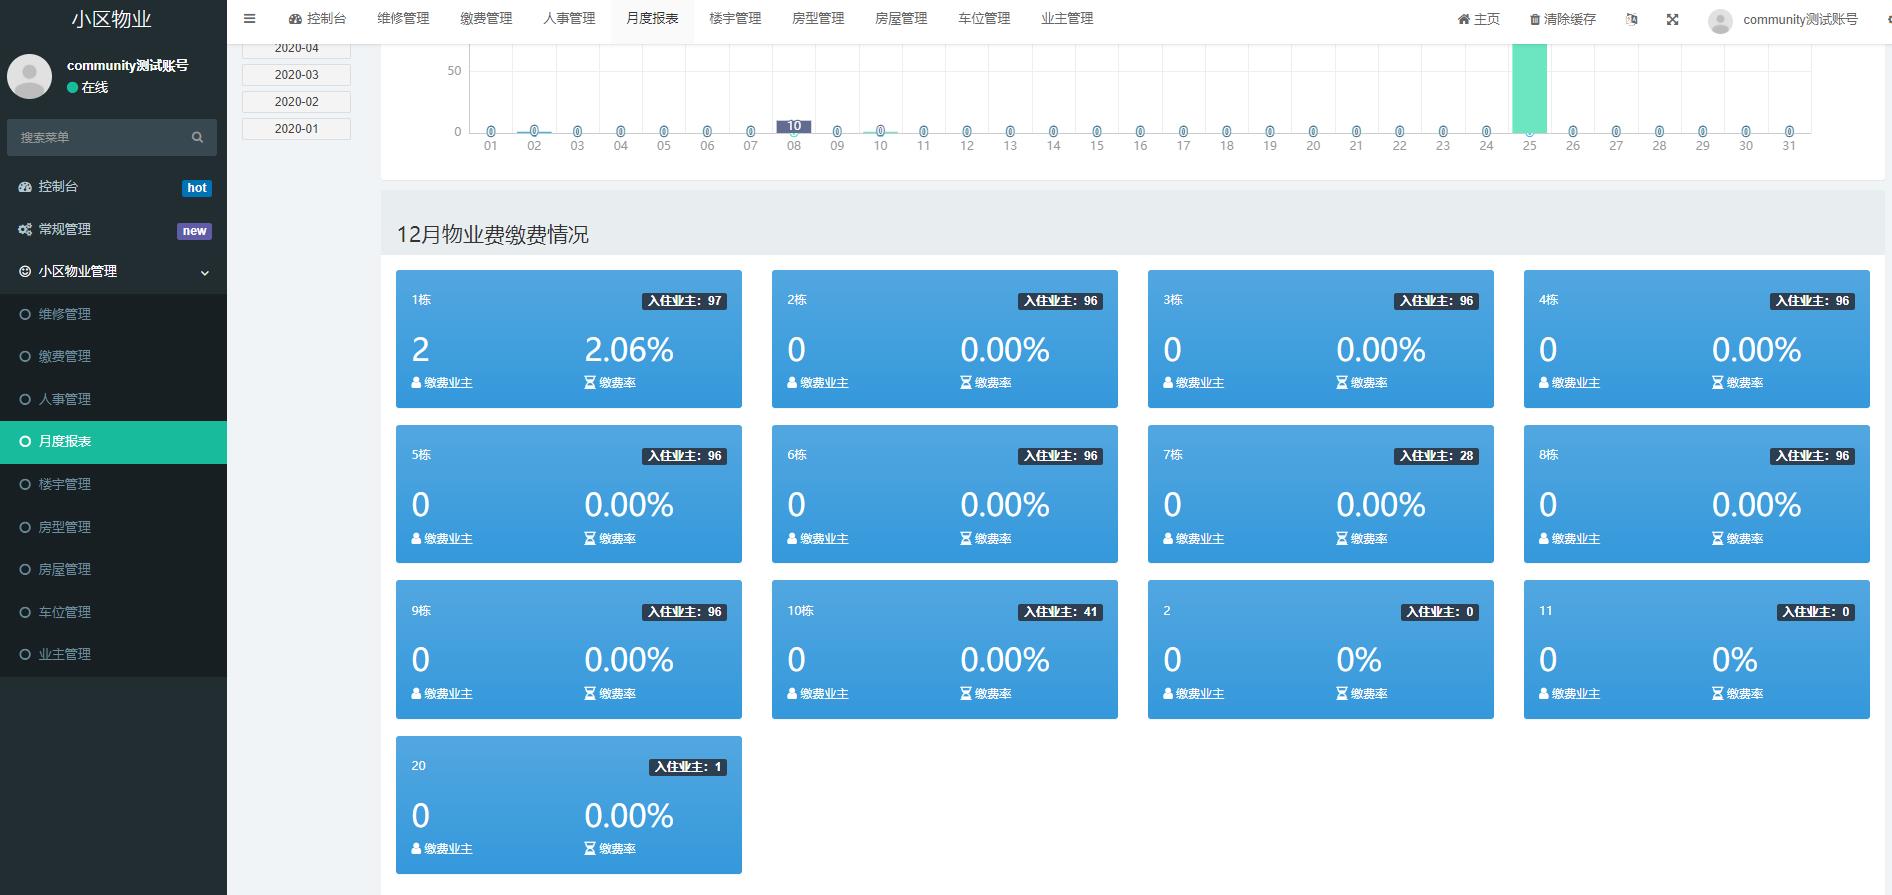The height and width of the screenshot is (895, 1892).
Task: Open 控制台 dashboard in the left sidebar
Action: tap(58, 187)
